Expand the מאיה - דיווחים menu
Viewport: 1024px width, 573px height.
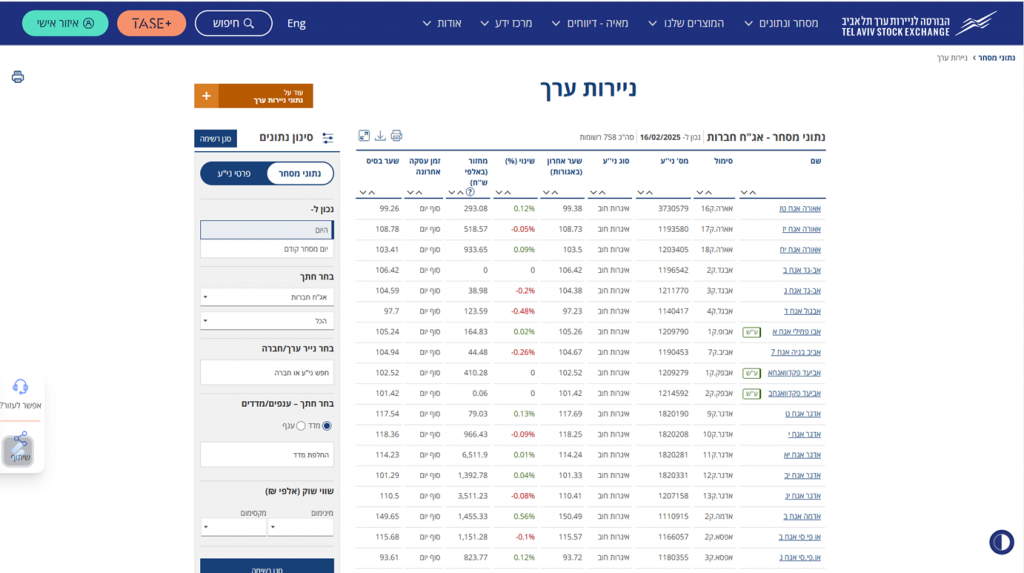tap(590, 24)
